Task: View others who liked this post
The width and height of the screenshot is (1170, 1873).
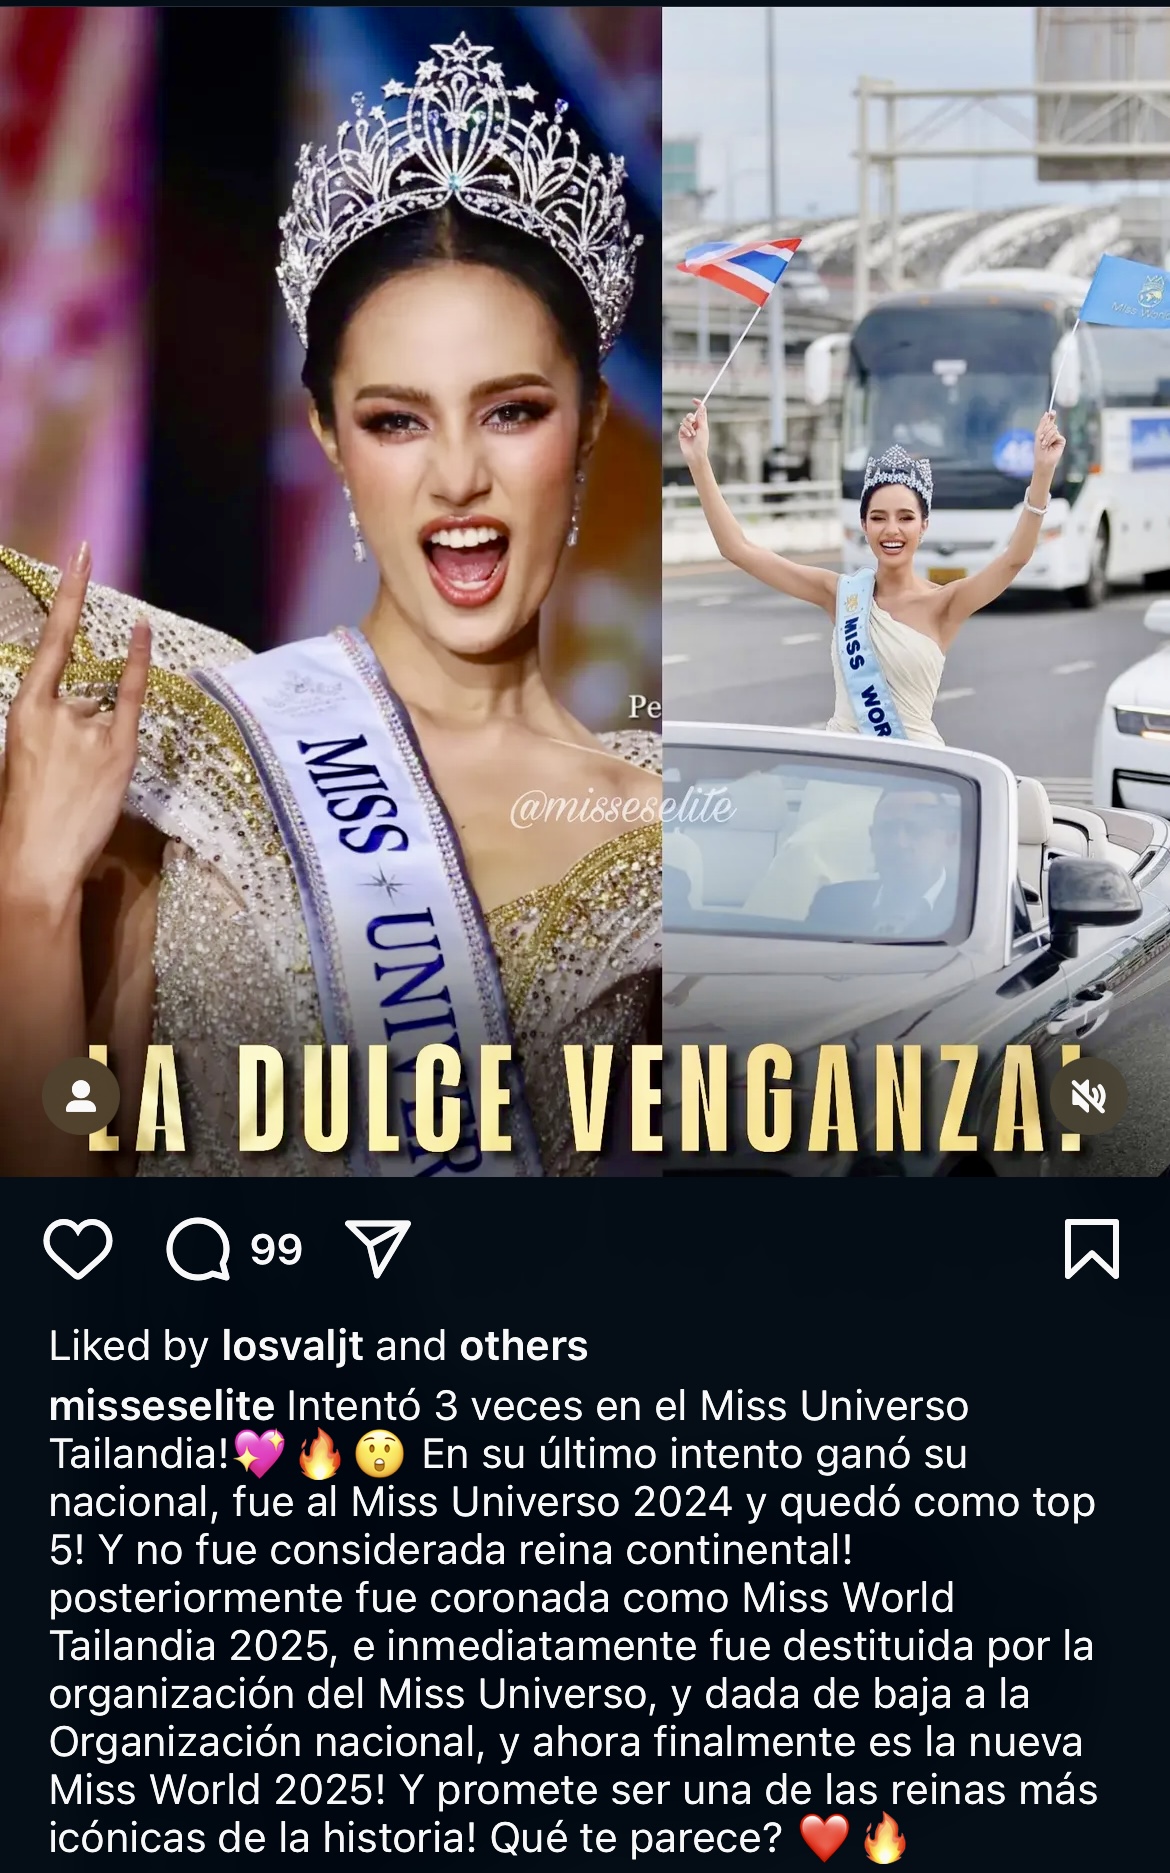Action: [523, 1346]
